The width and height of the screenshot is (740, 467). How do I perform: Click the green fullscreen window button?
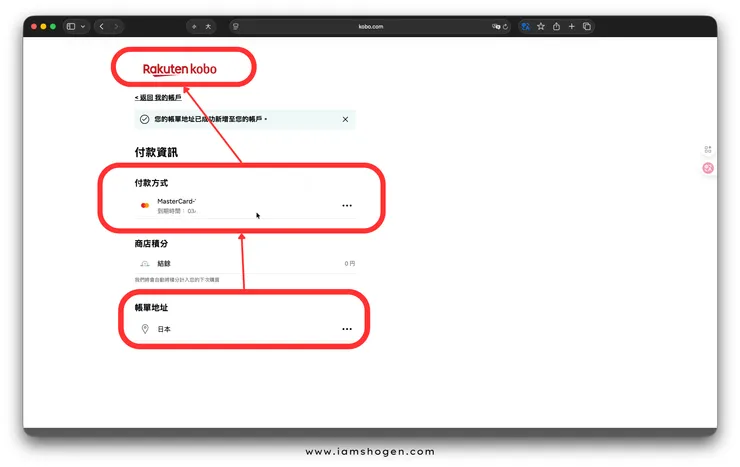click(x=53, y=26)
